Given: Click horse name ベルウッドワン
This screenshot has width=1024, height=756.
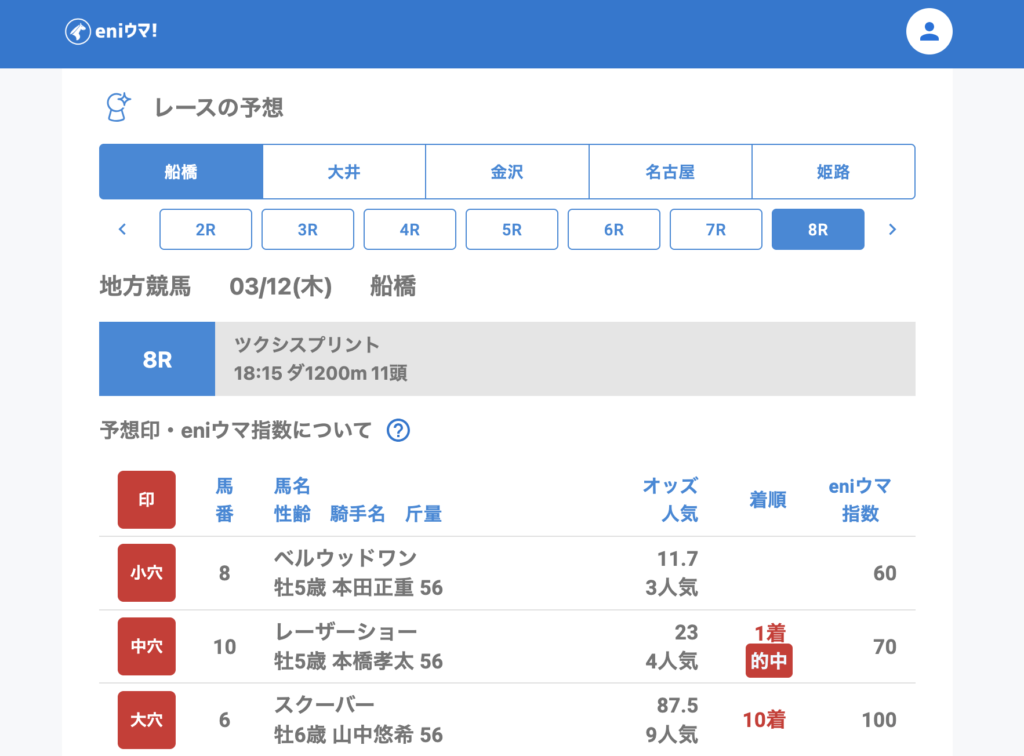Looking at the screenshot, I should (345, 558).
